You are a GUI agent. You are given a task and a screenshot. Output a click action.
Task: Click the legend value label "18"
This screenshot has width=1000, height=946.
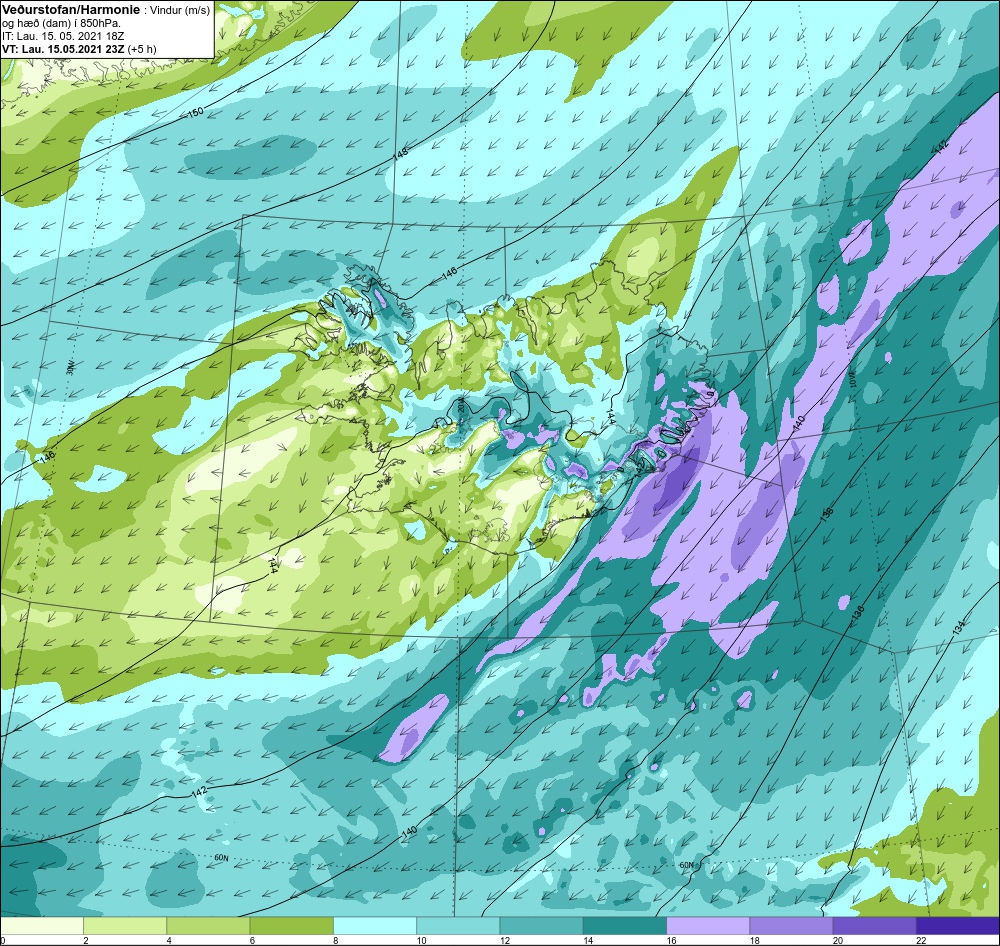[x=754, y=940]
